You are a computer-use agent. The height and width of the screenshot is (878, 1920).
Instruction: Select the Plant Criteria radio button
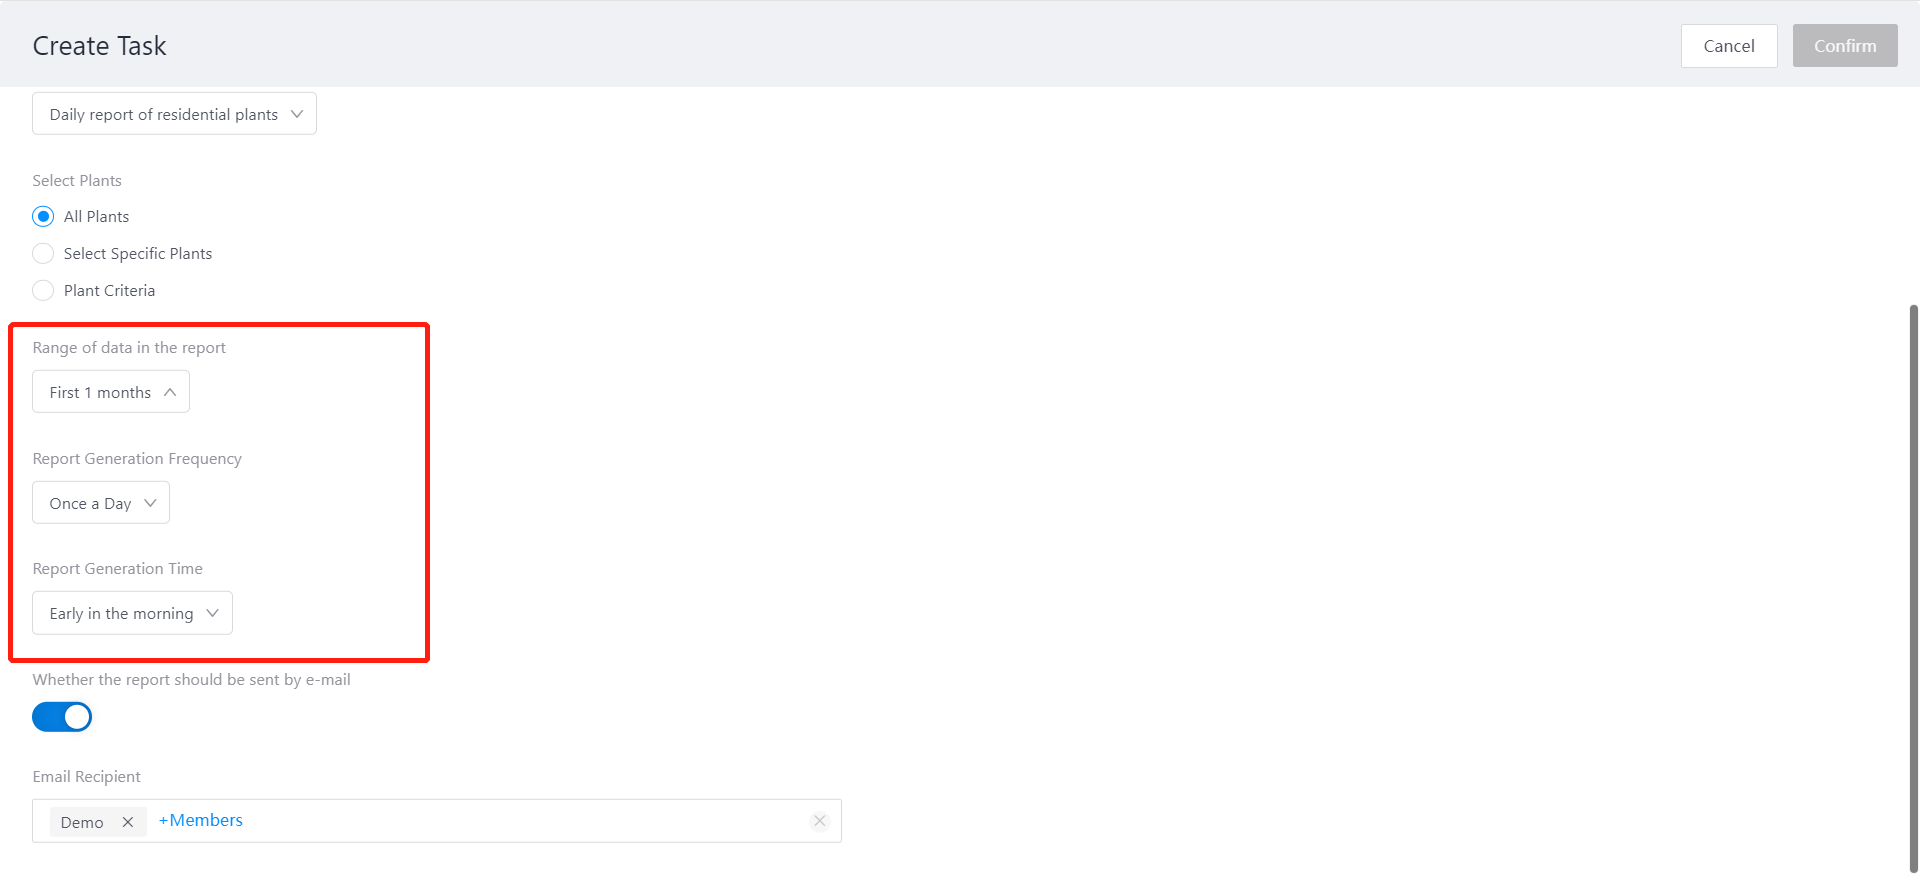(43, 290)
